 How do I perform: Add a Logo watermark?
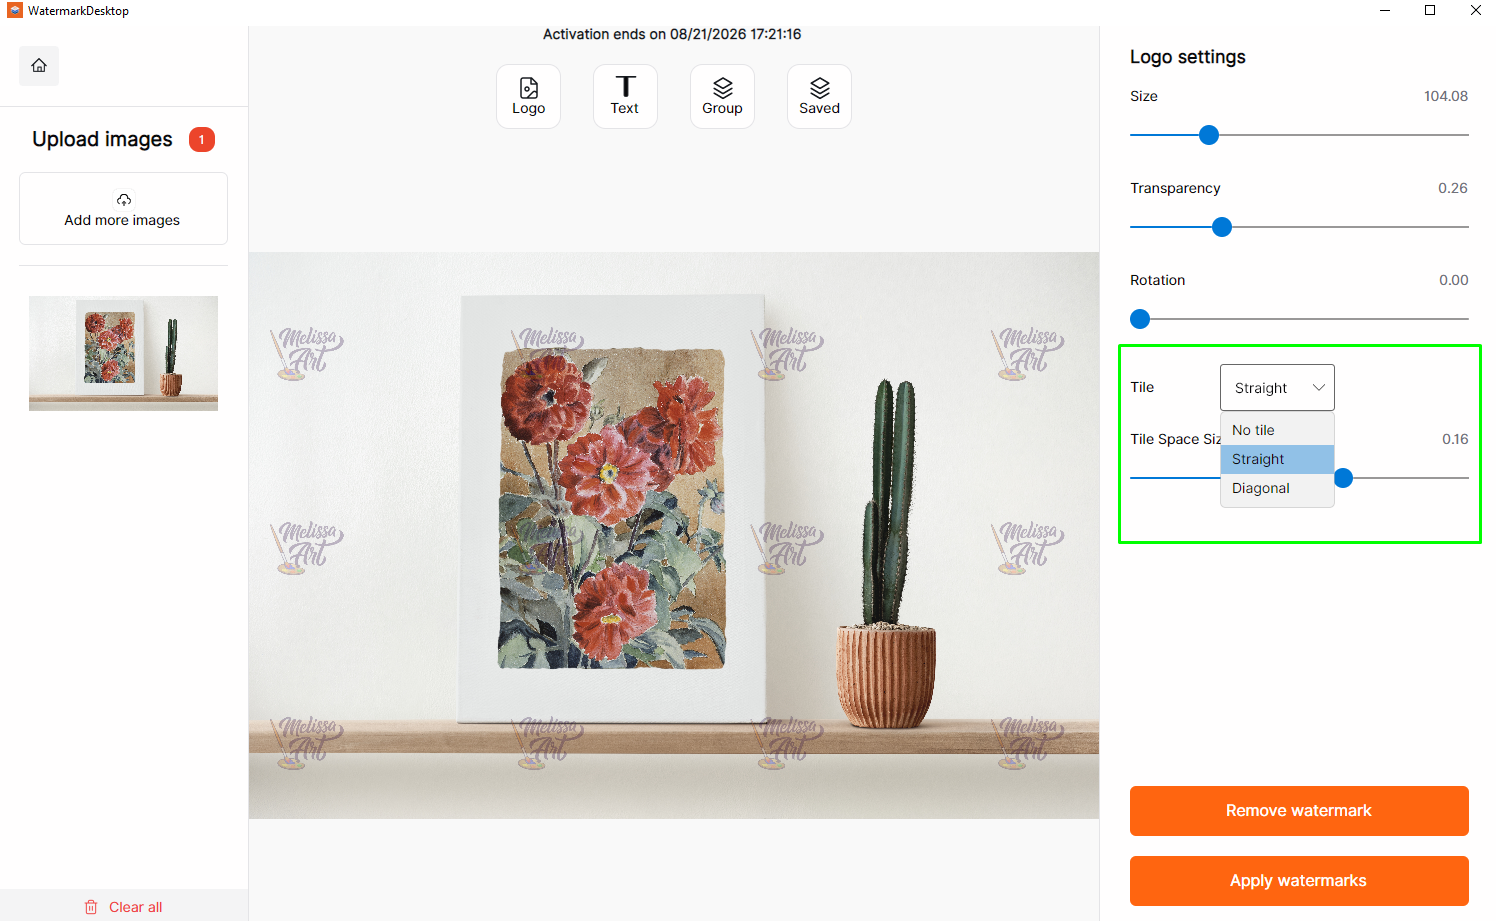point(528,96)
